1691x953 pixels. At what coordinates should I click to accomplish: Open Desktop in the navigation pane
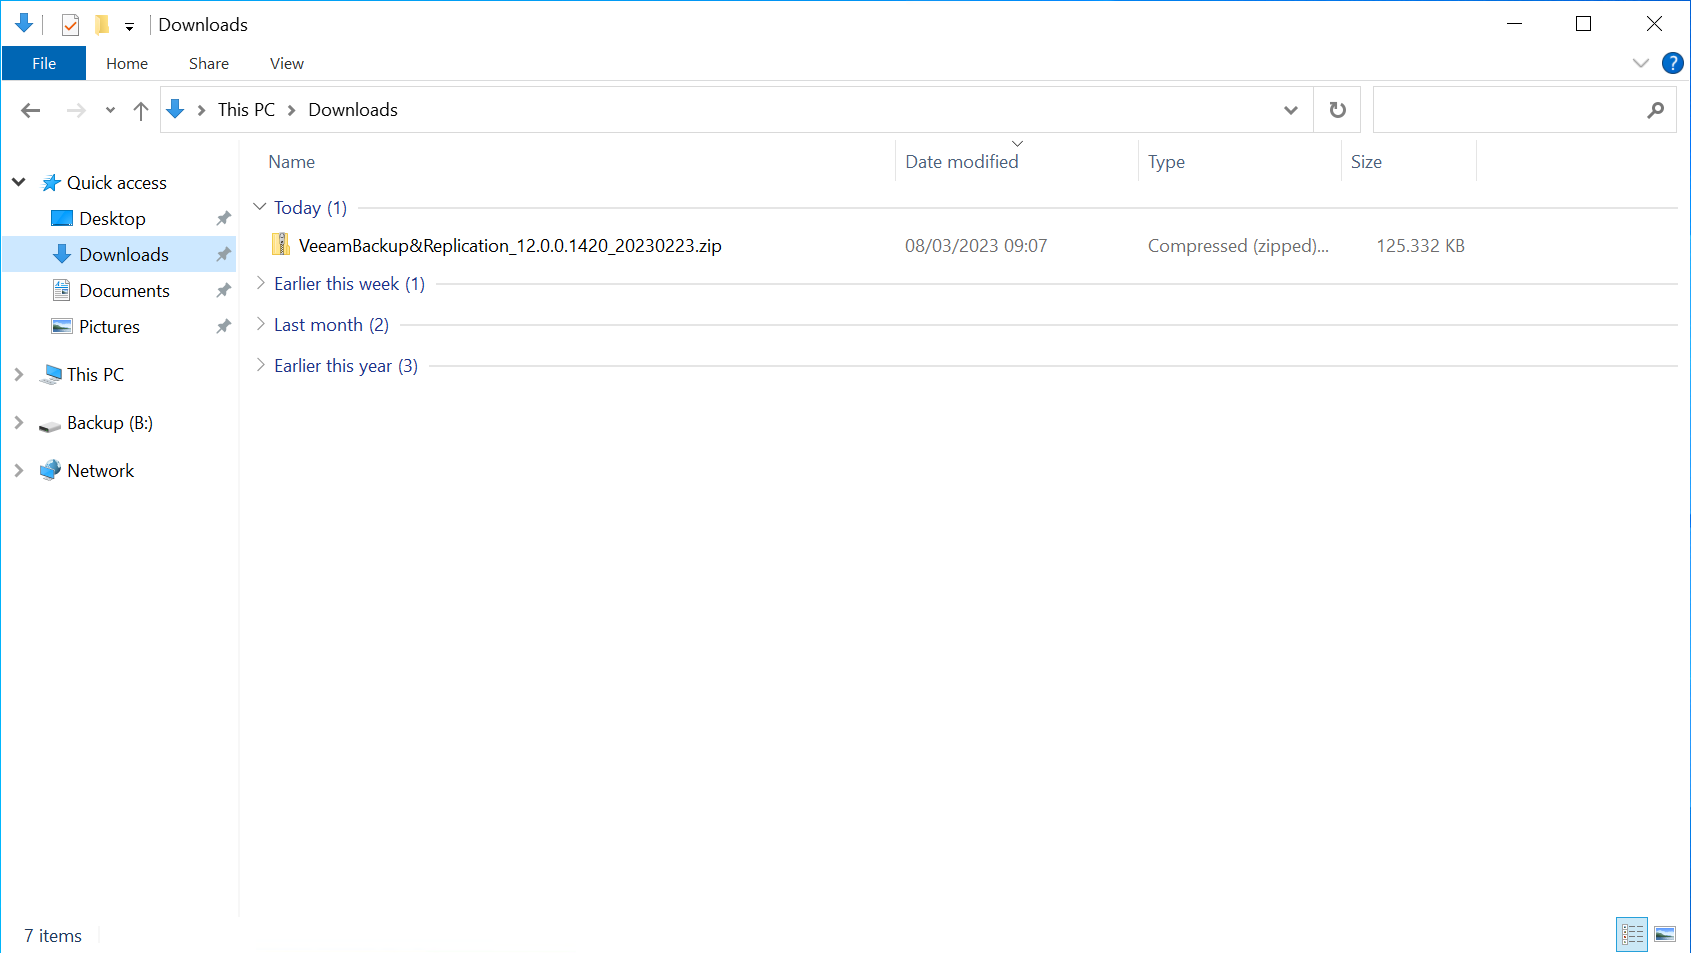112,219
